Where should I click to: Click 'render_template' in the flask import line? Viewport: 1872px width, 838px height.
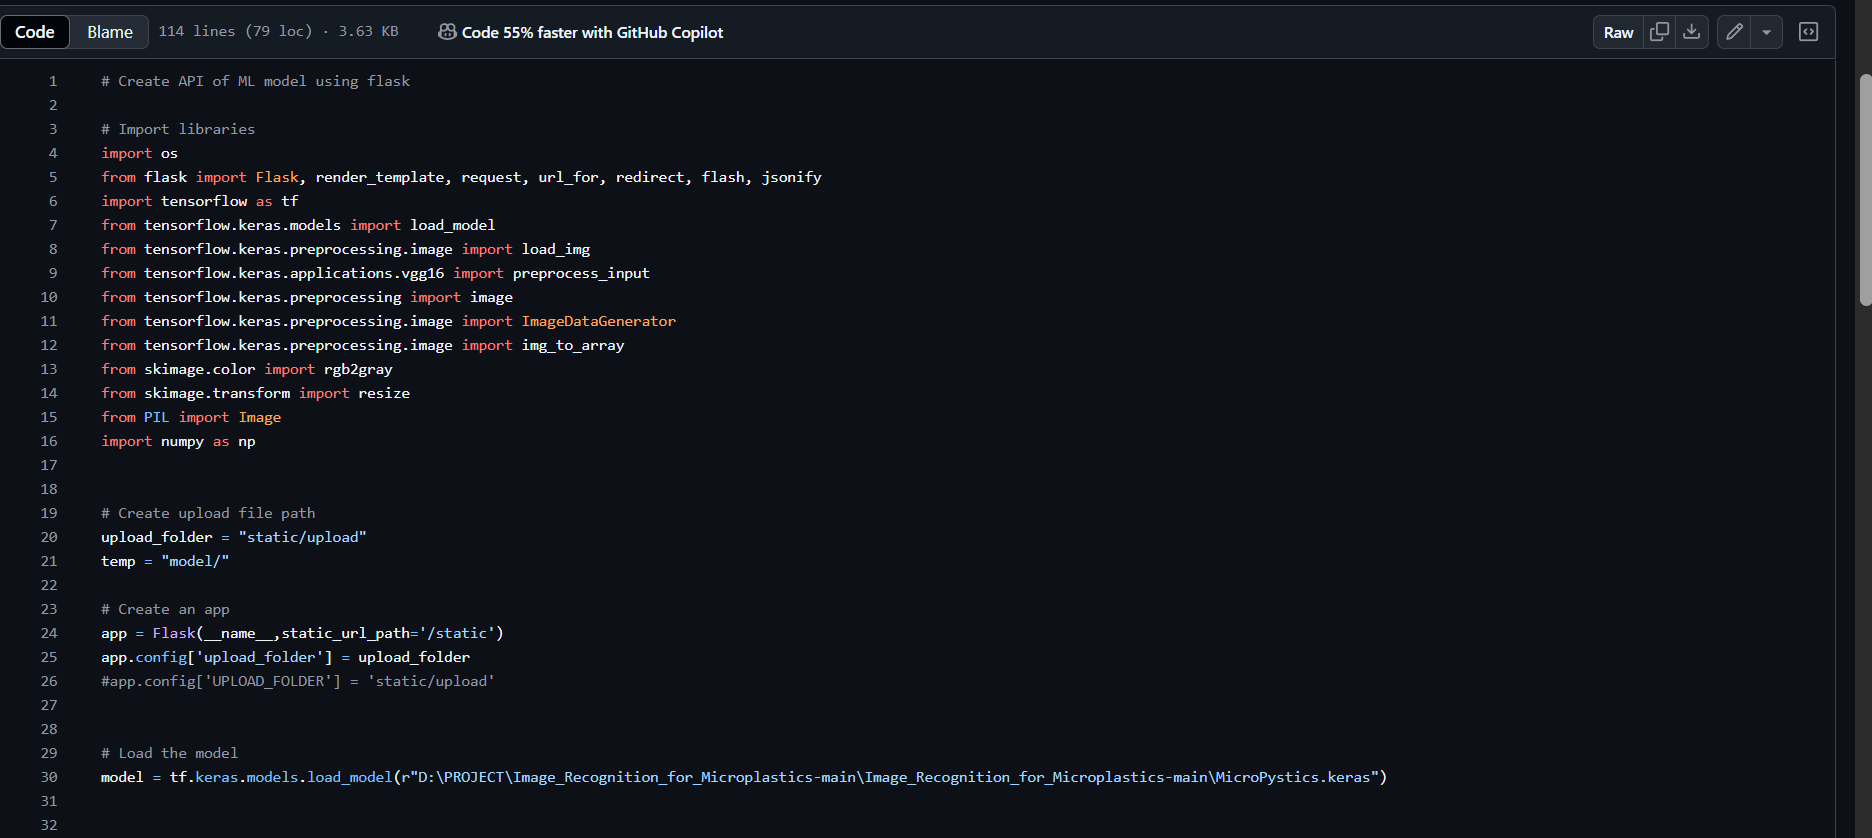pos(380,177)
